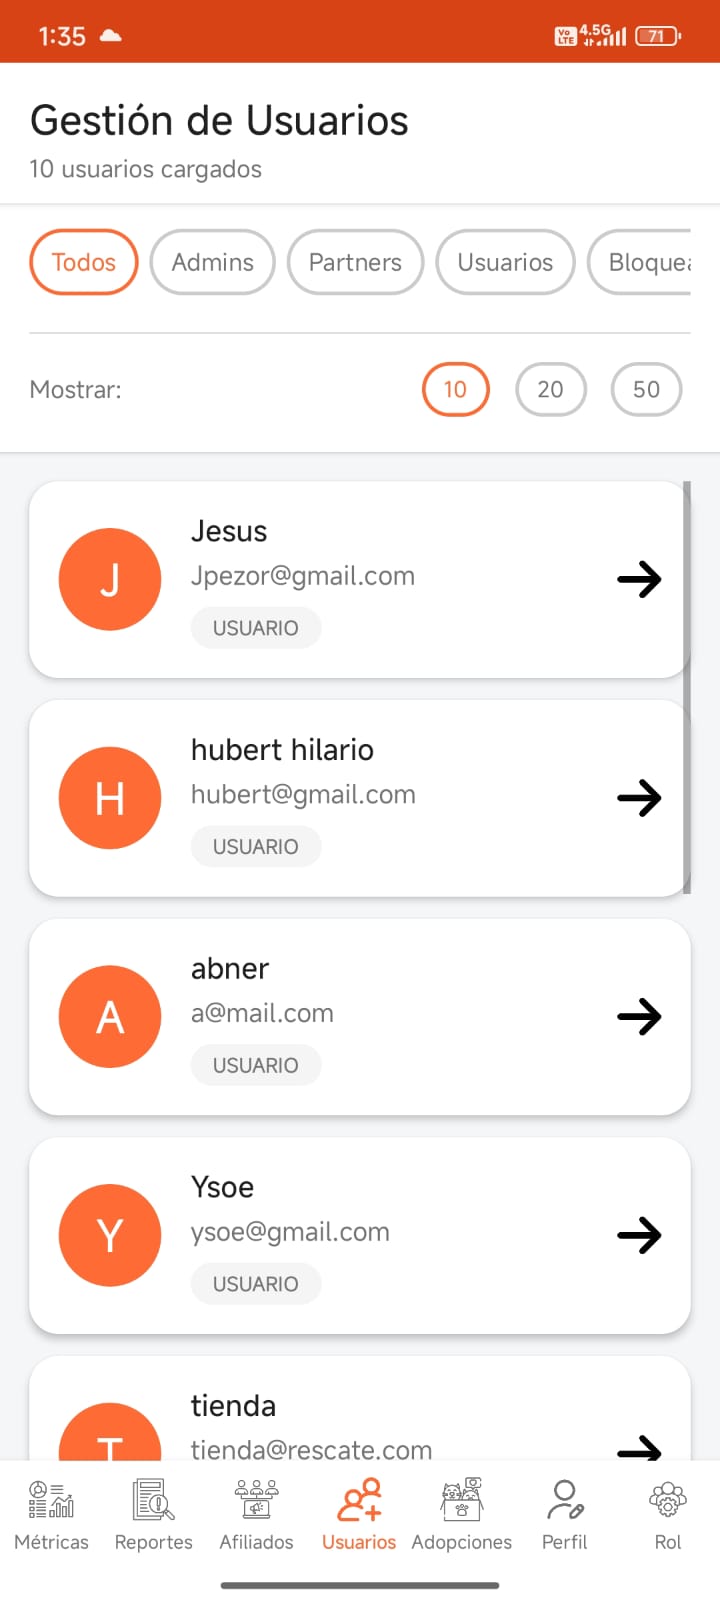The height and width of the screenshot is (1600, 720).
Task: Filter list by Admins
Action: [213, 262]
